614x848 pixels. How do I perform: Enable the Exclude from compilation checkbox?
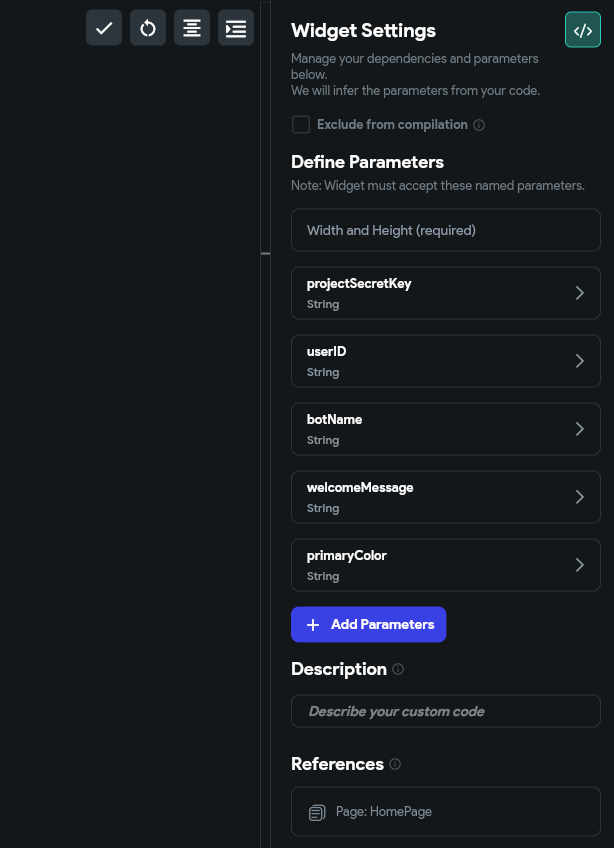[x=300, y=124]
